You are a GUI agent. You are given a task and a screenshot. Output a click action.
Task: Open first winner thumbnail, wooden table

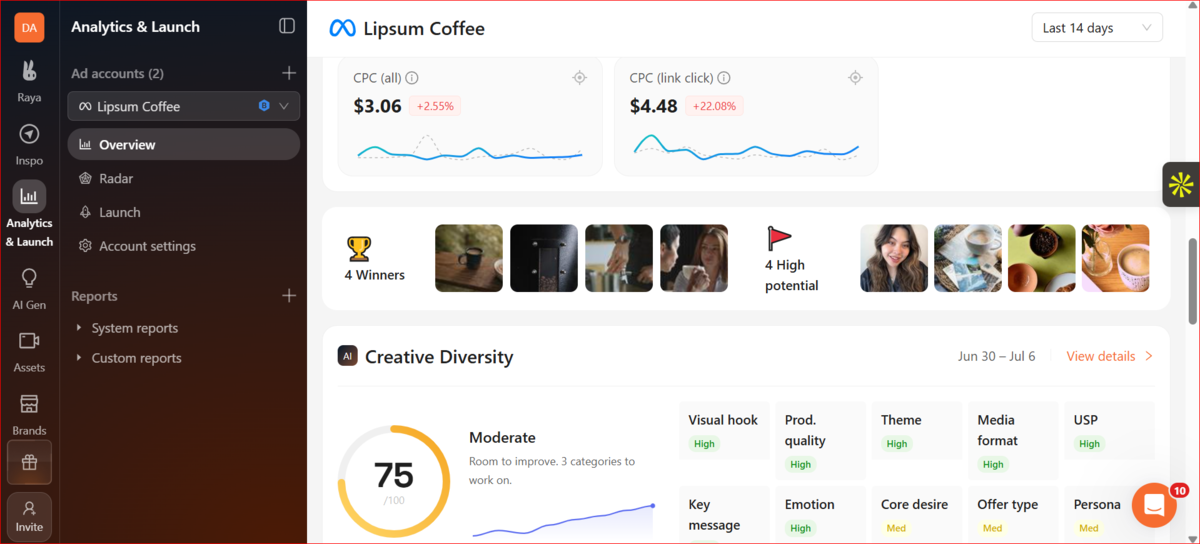pos(469,258)
